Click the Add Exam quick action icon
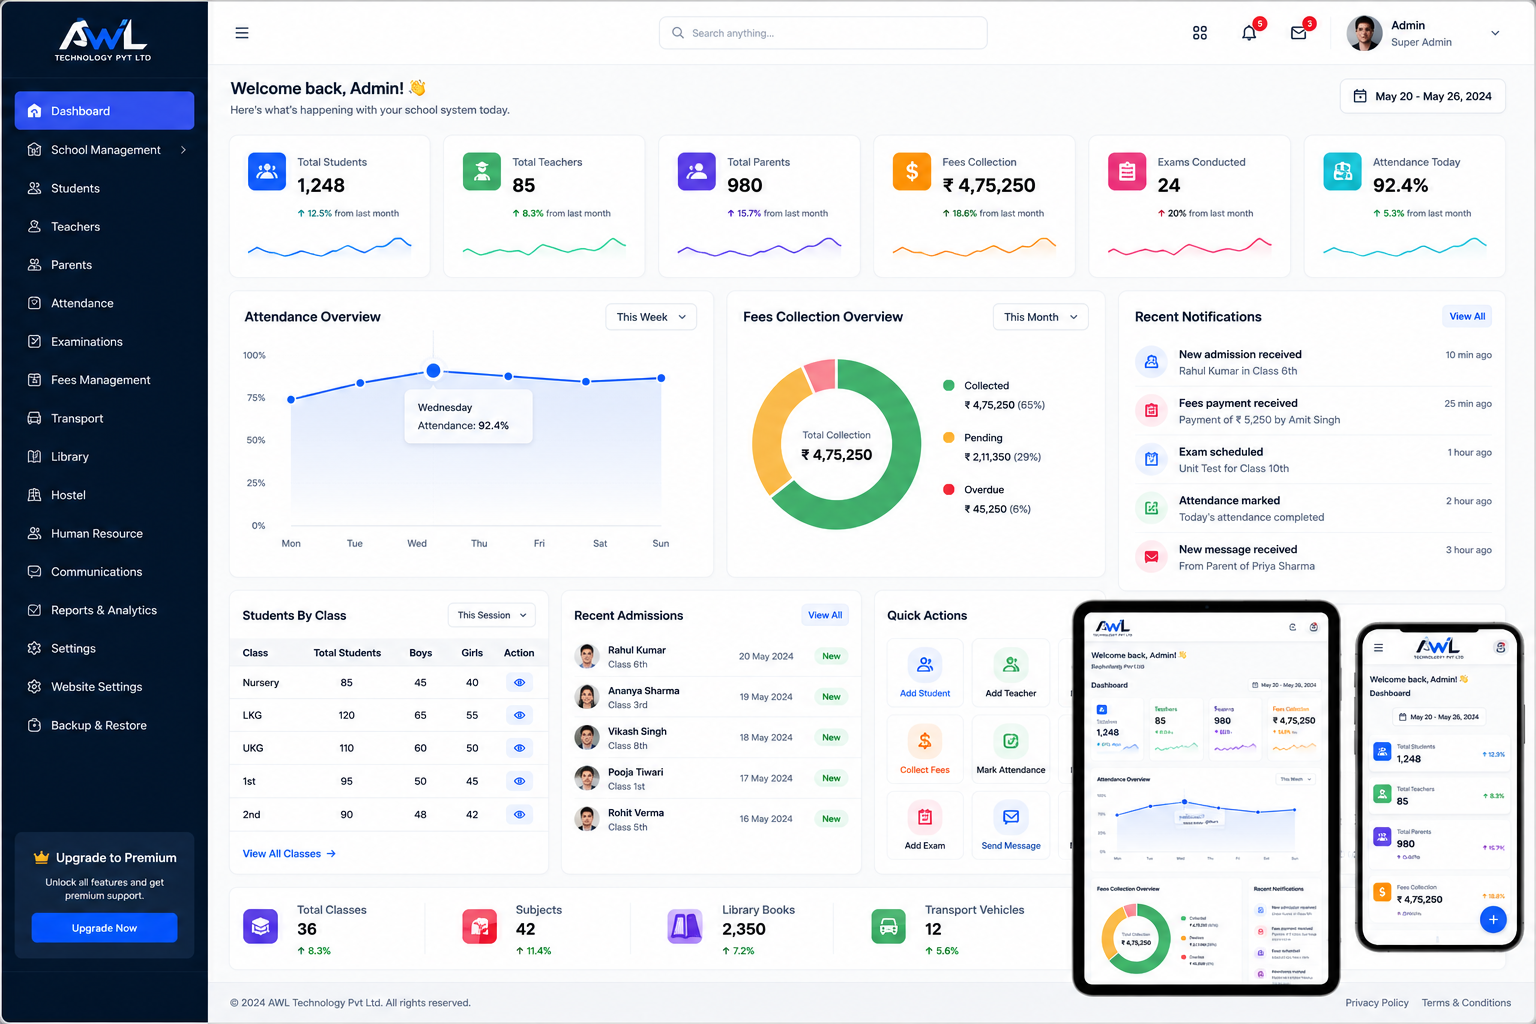 tap(925, 817)
